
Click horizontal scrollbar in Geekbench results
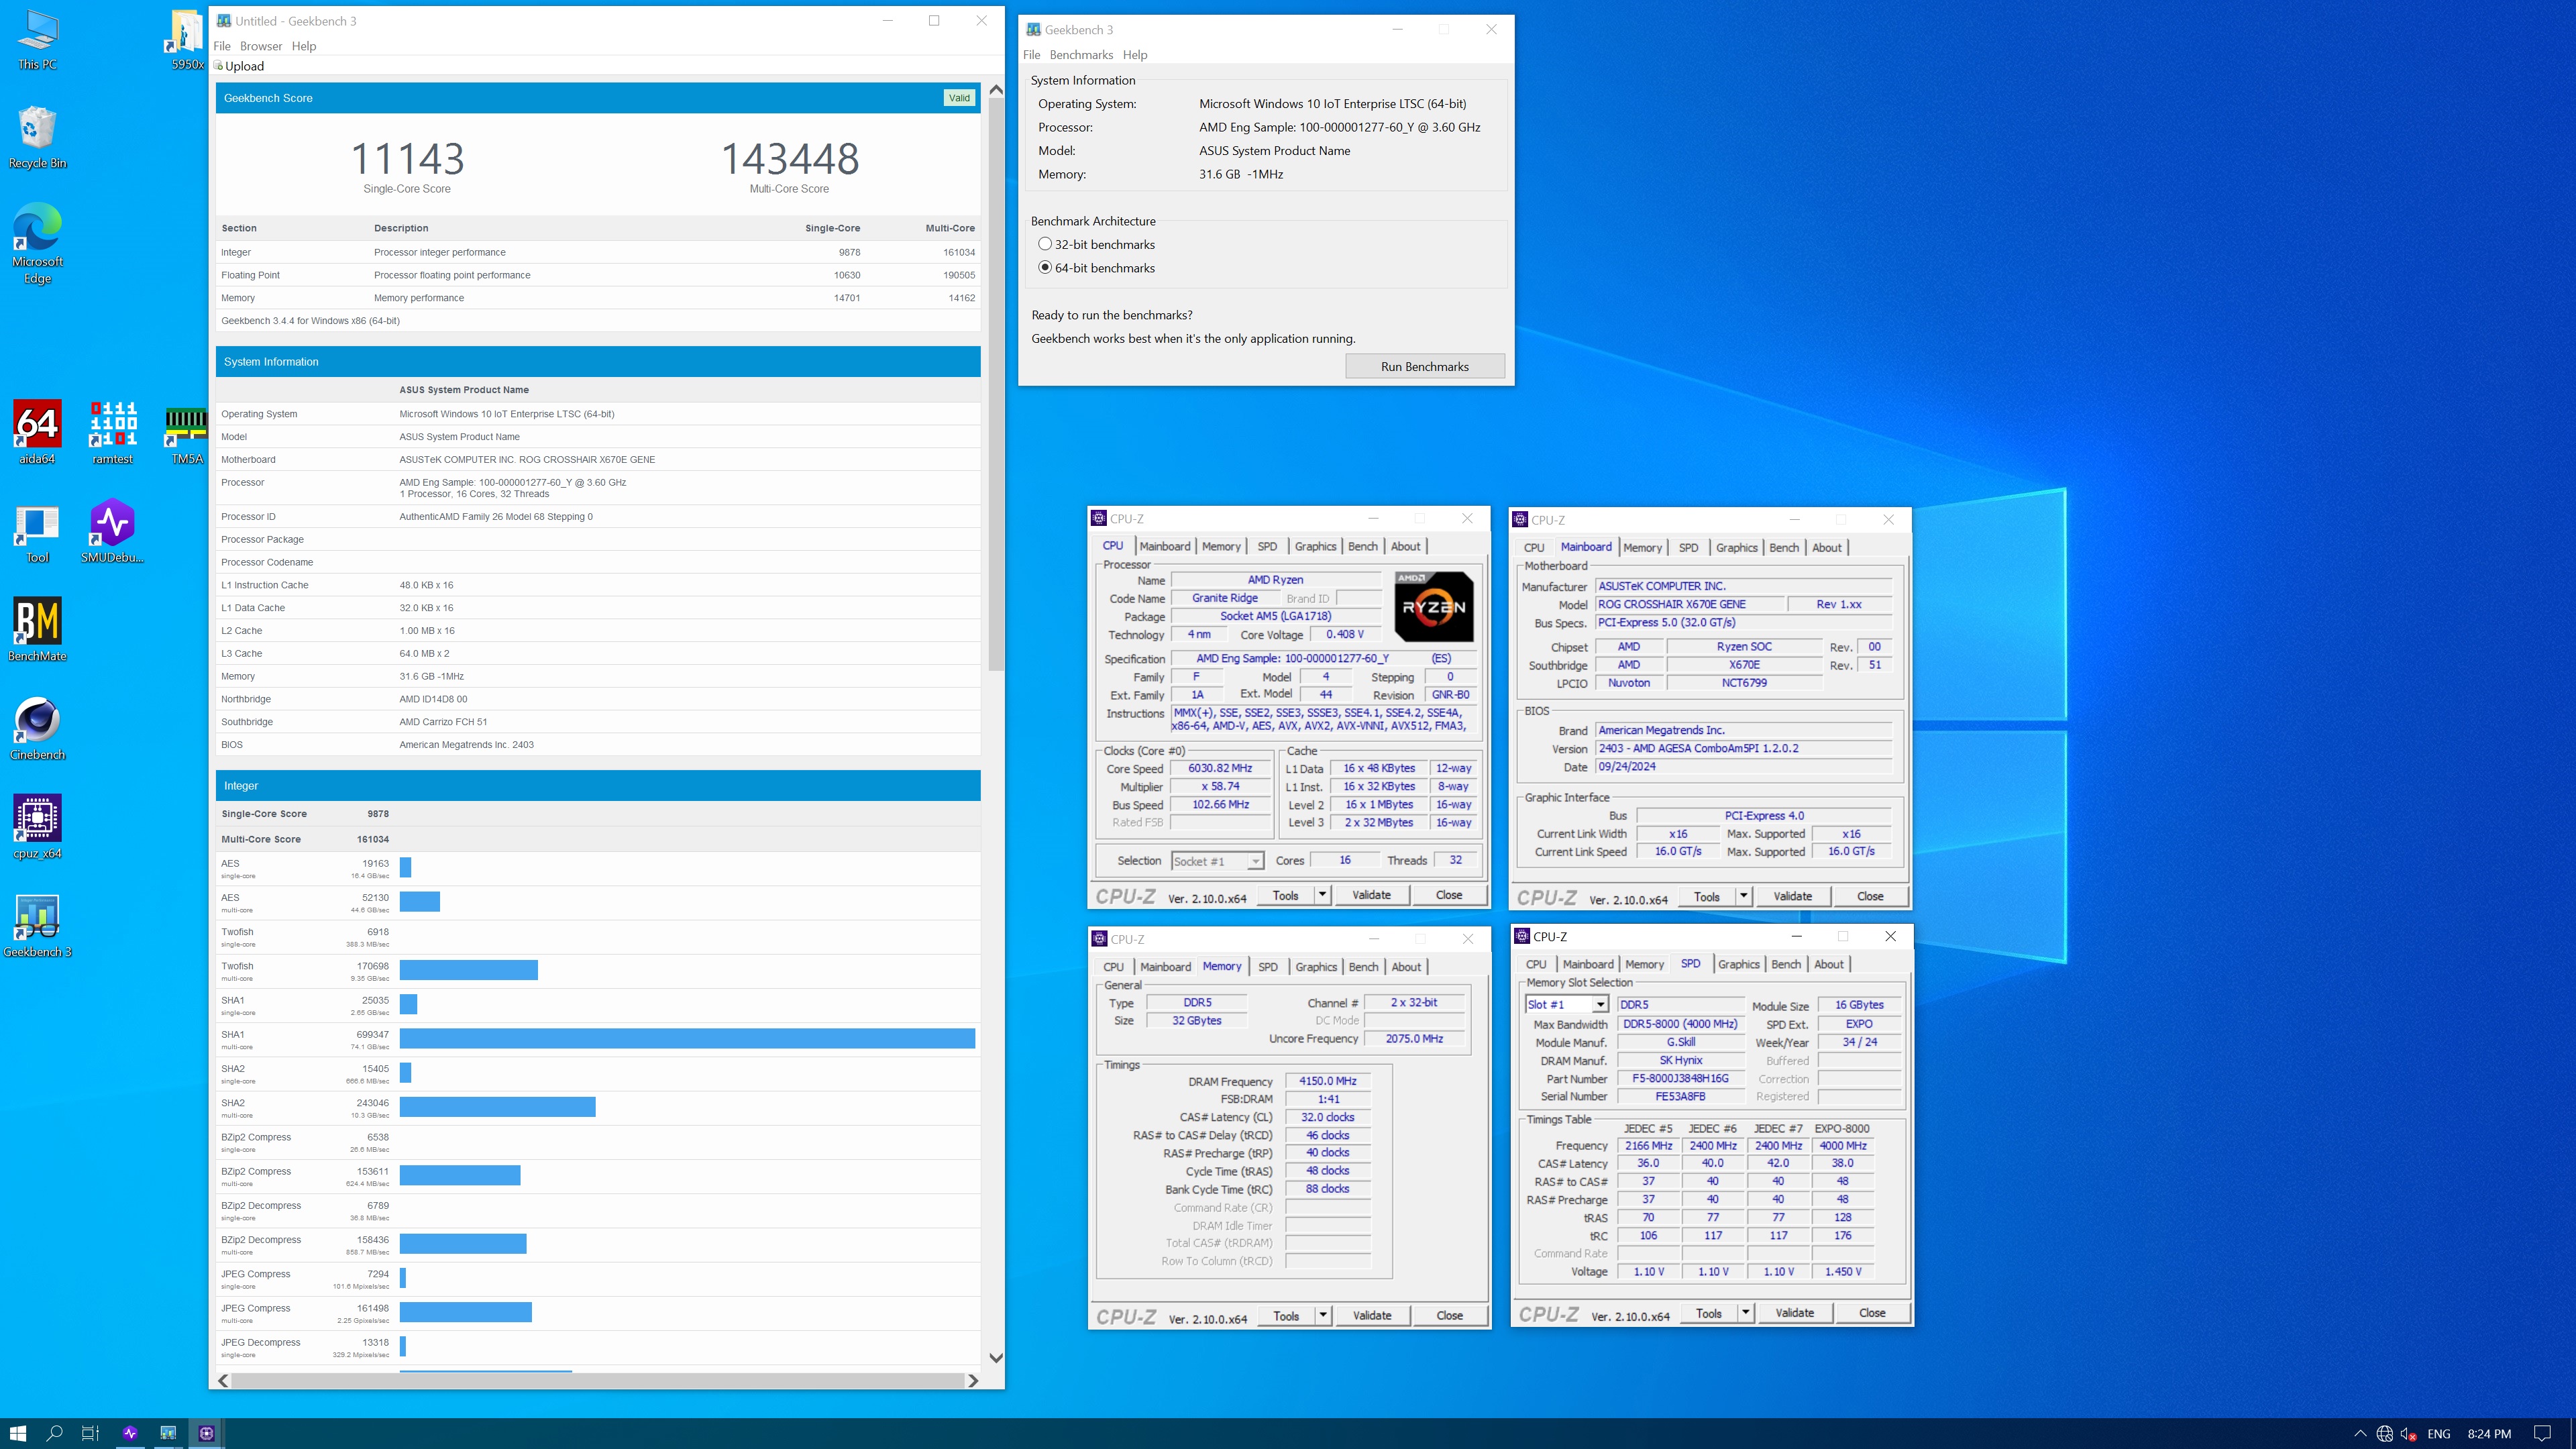click(597, 1380)
